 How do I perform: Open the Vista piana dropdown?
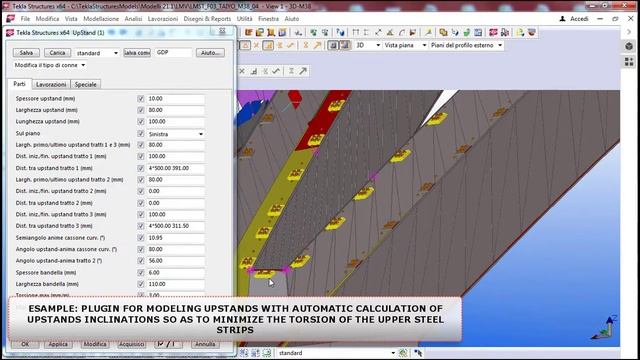(x=405, y=45)
